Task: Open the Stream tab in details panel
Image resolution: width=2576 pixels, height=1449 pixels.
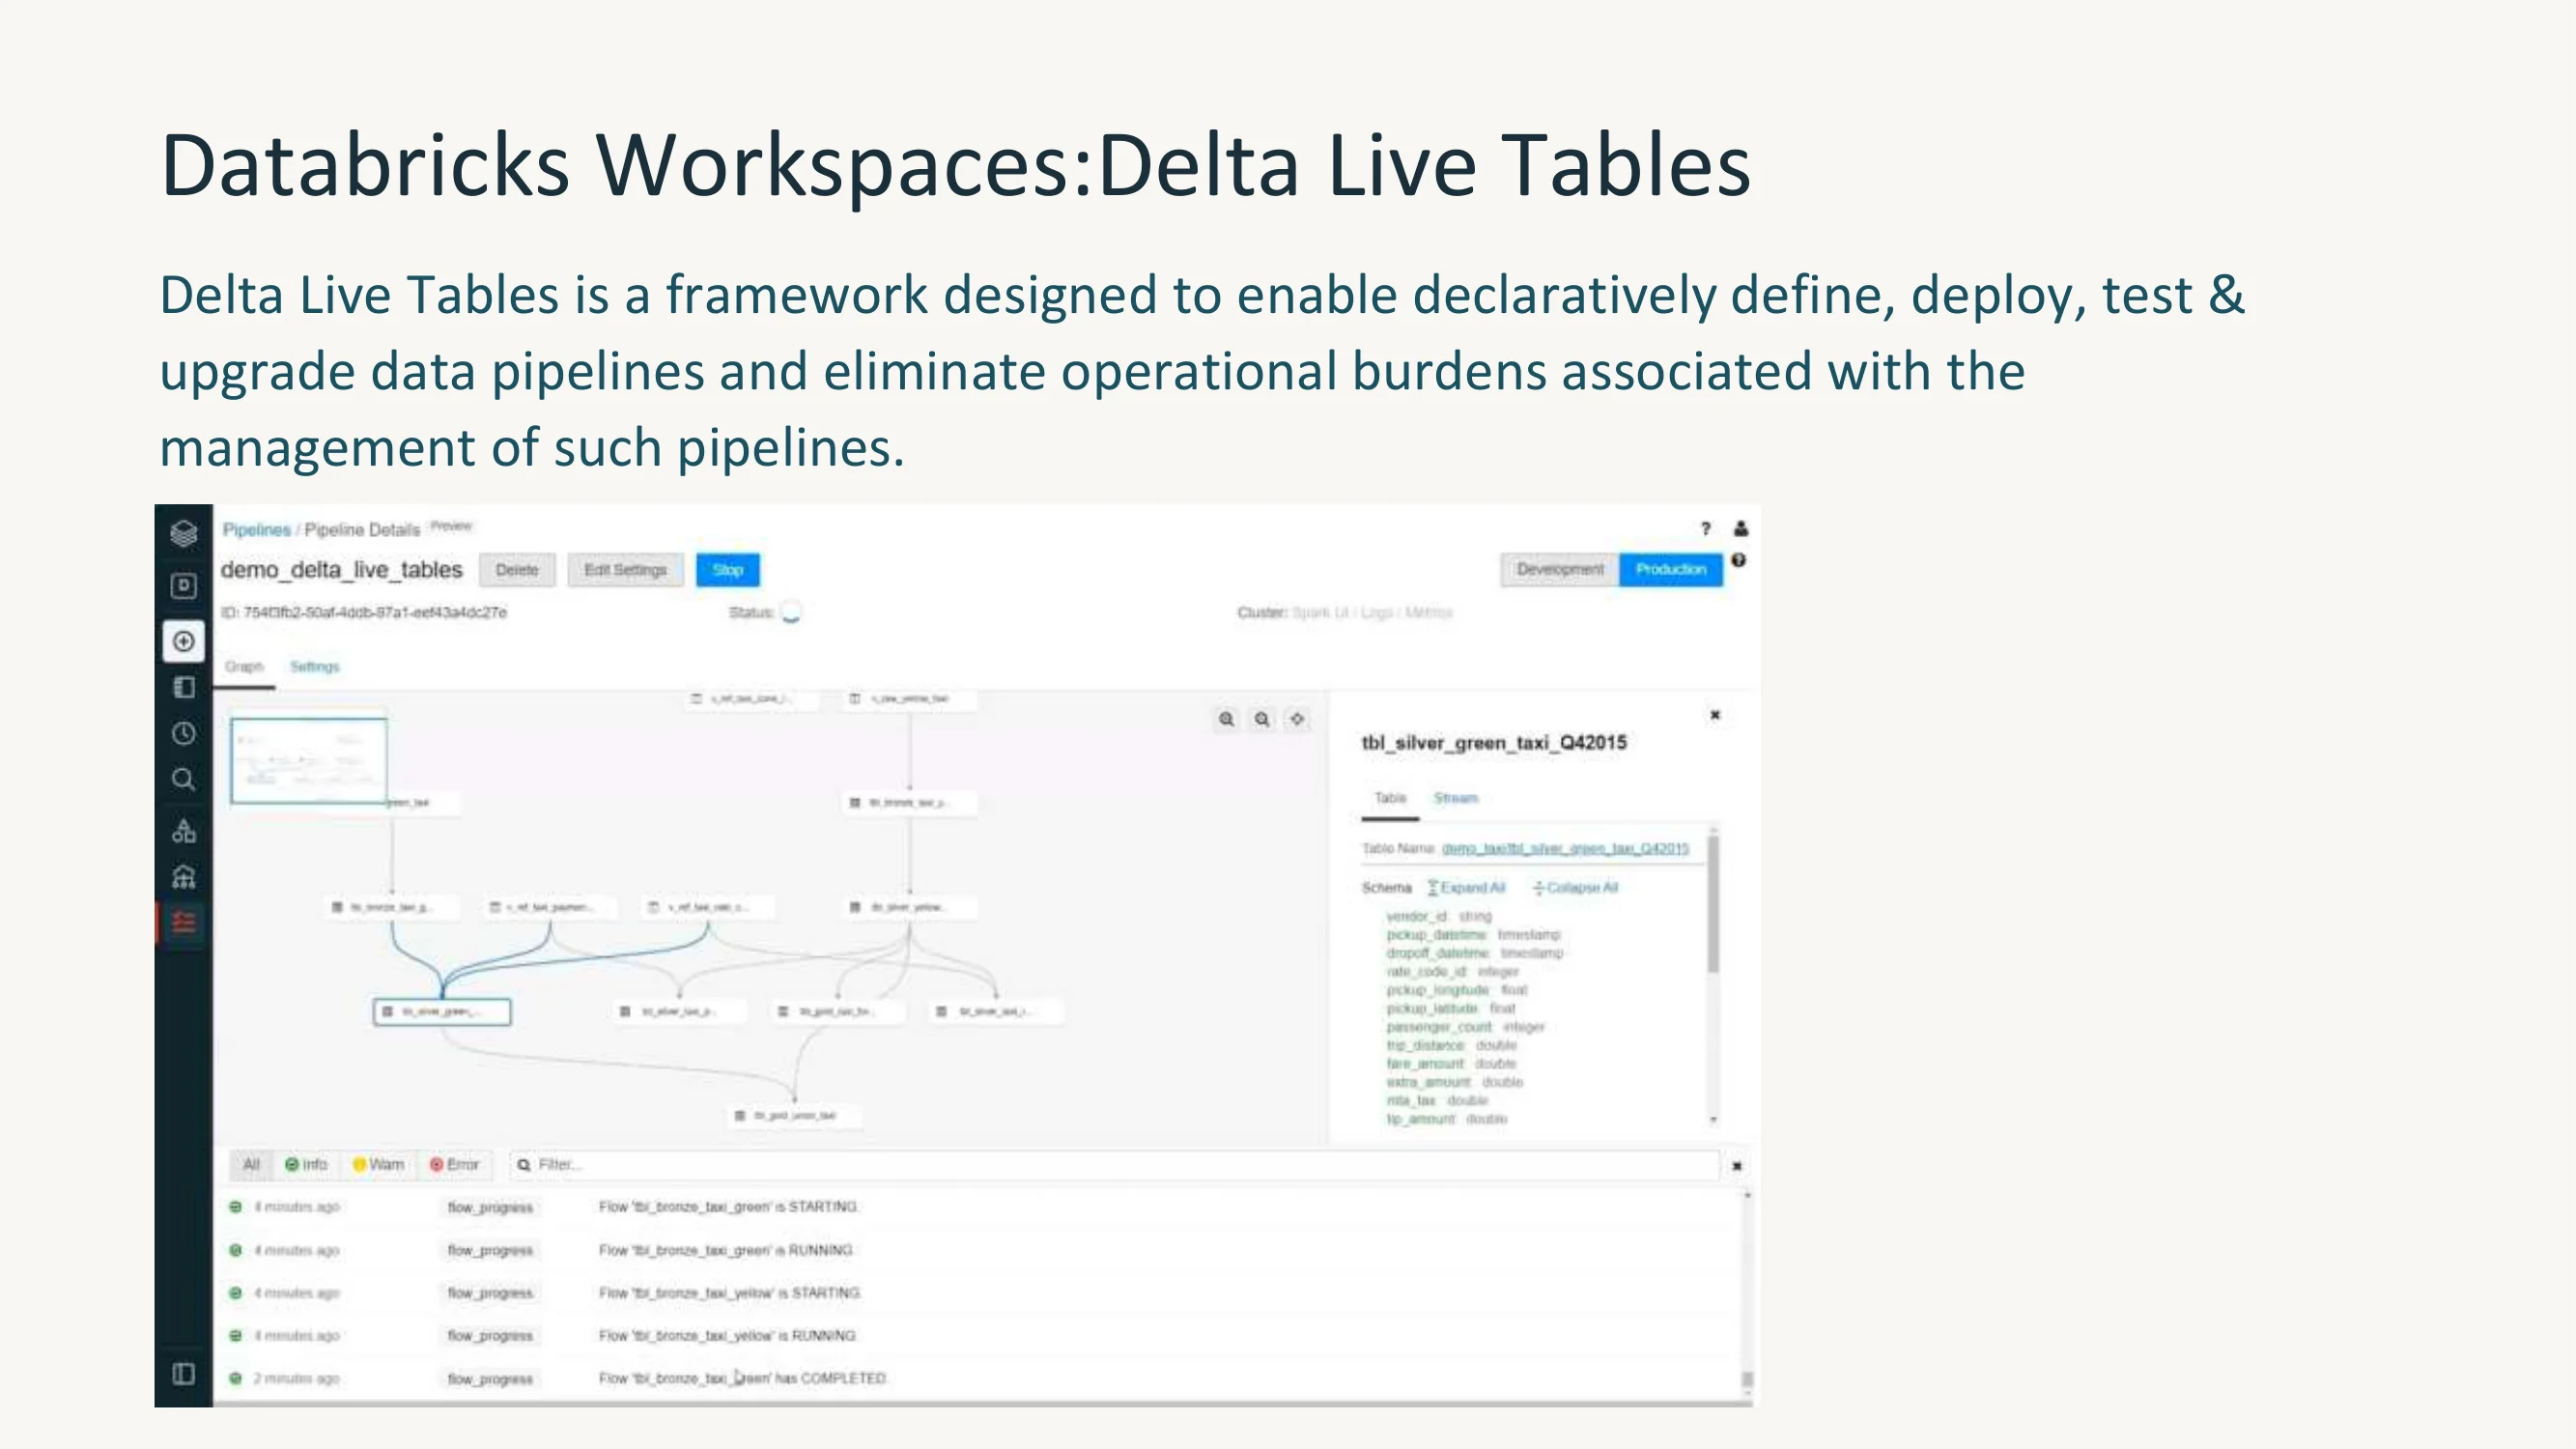Action: pos(1455,798)
